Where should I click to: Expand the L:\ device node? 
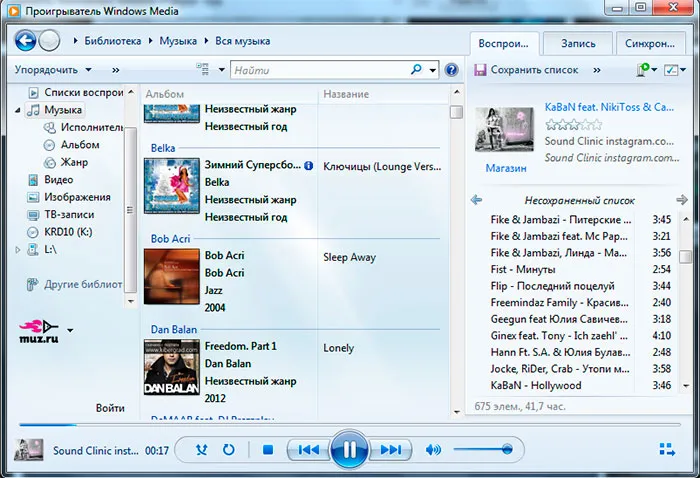18,249
